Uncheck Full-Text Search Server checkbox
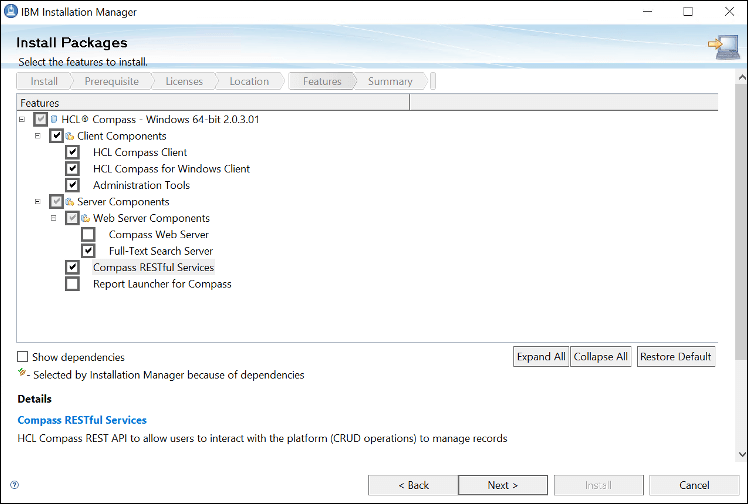The width and height of the screenshot is (748, 504). [88, 251]
